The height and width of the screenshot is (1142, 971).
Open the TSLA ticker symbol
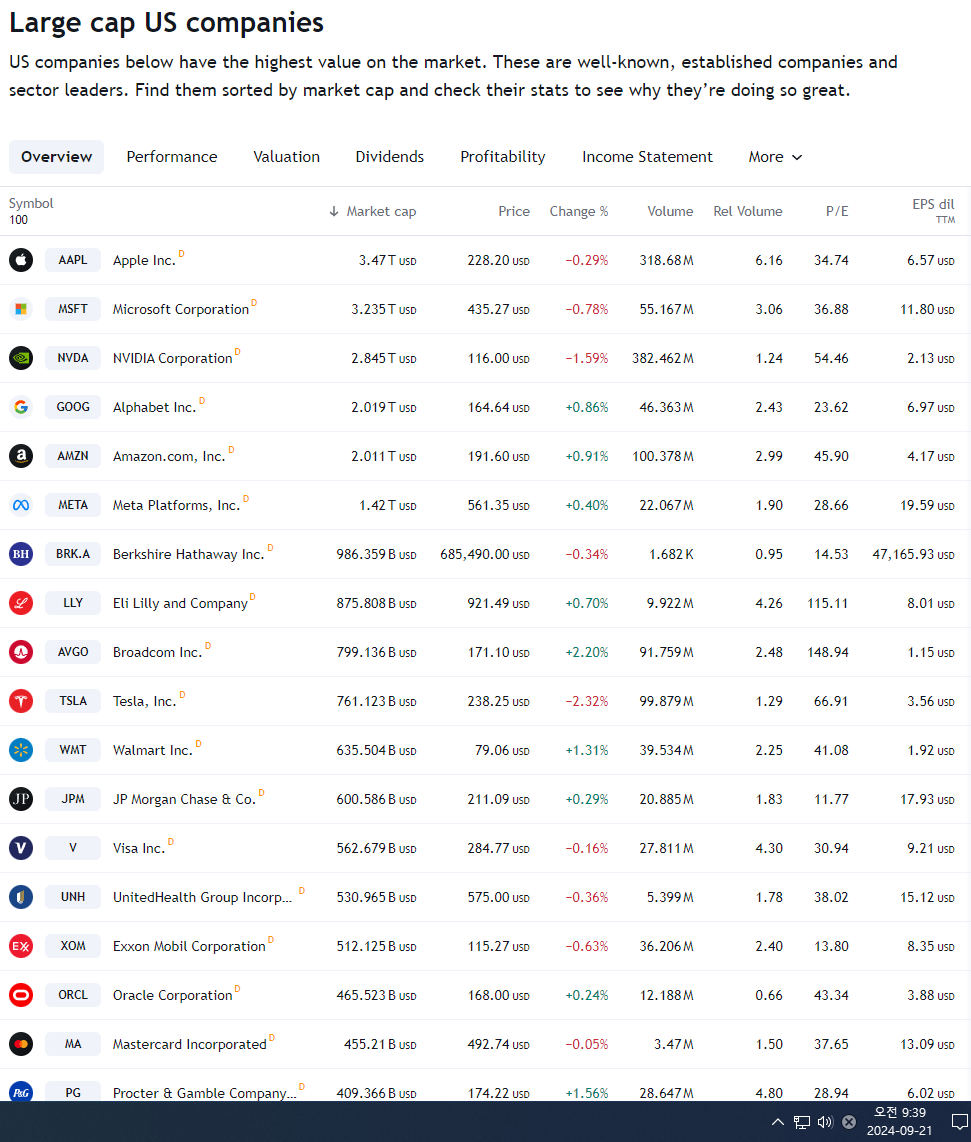point(73,701)
